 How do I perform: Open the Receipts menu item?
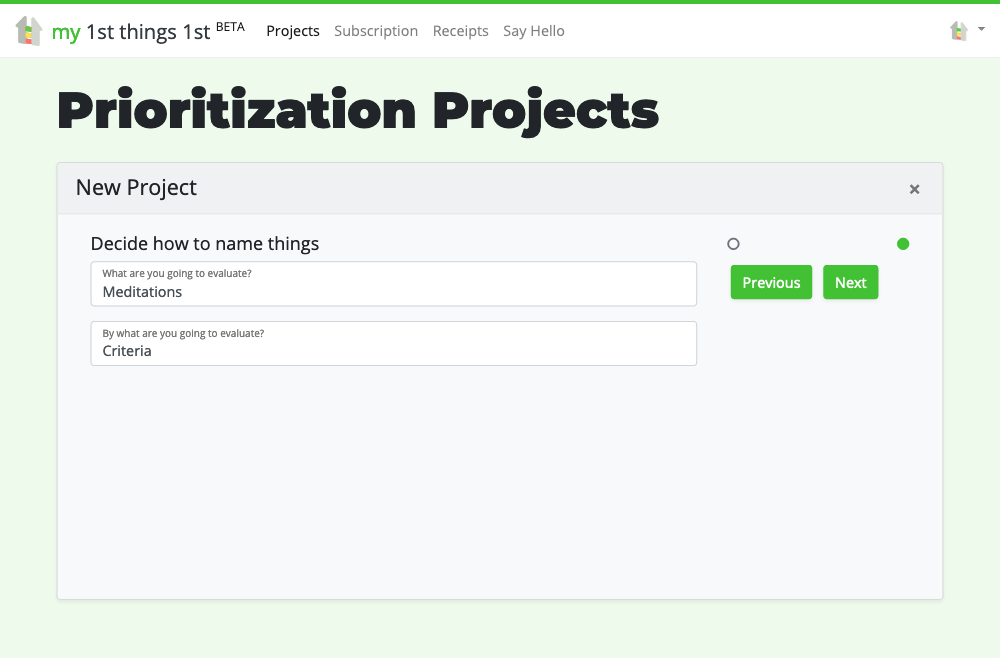tap(460, 31)
